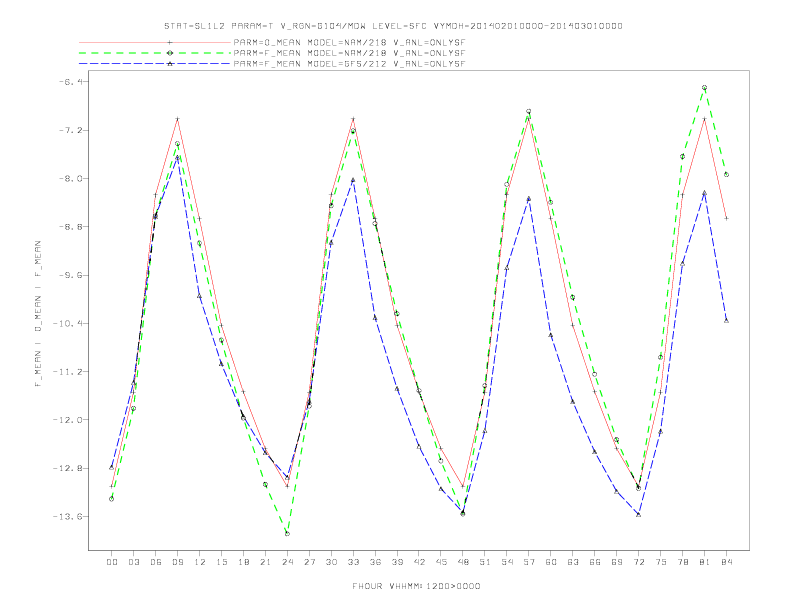
Task: Select legend entry PARM=O_MEAN MODEL=NAM/218
Action: 349,42
